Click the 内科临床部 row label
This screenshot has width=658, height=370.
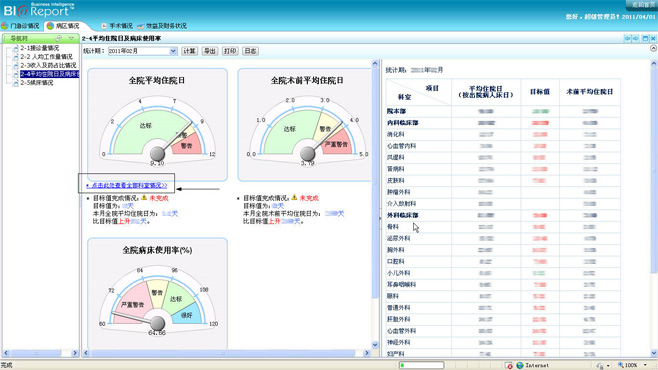402,123
